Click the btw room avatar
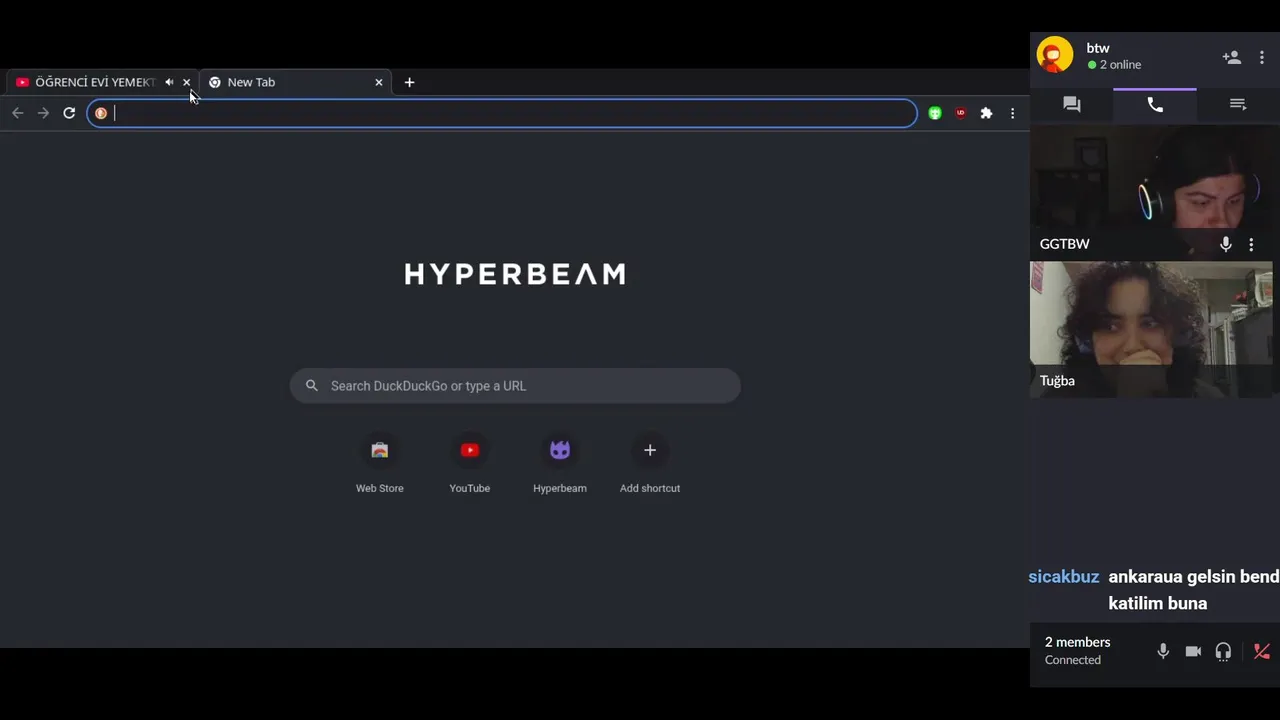Image resolution: width=1280 pixels, height=720 pixels. point(1054,55)
